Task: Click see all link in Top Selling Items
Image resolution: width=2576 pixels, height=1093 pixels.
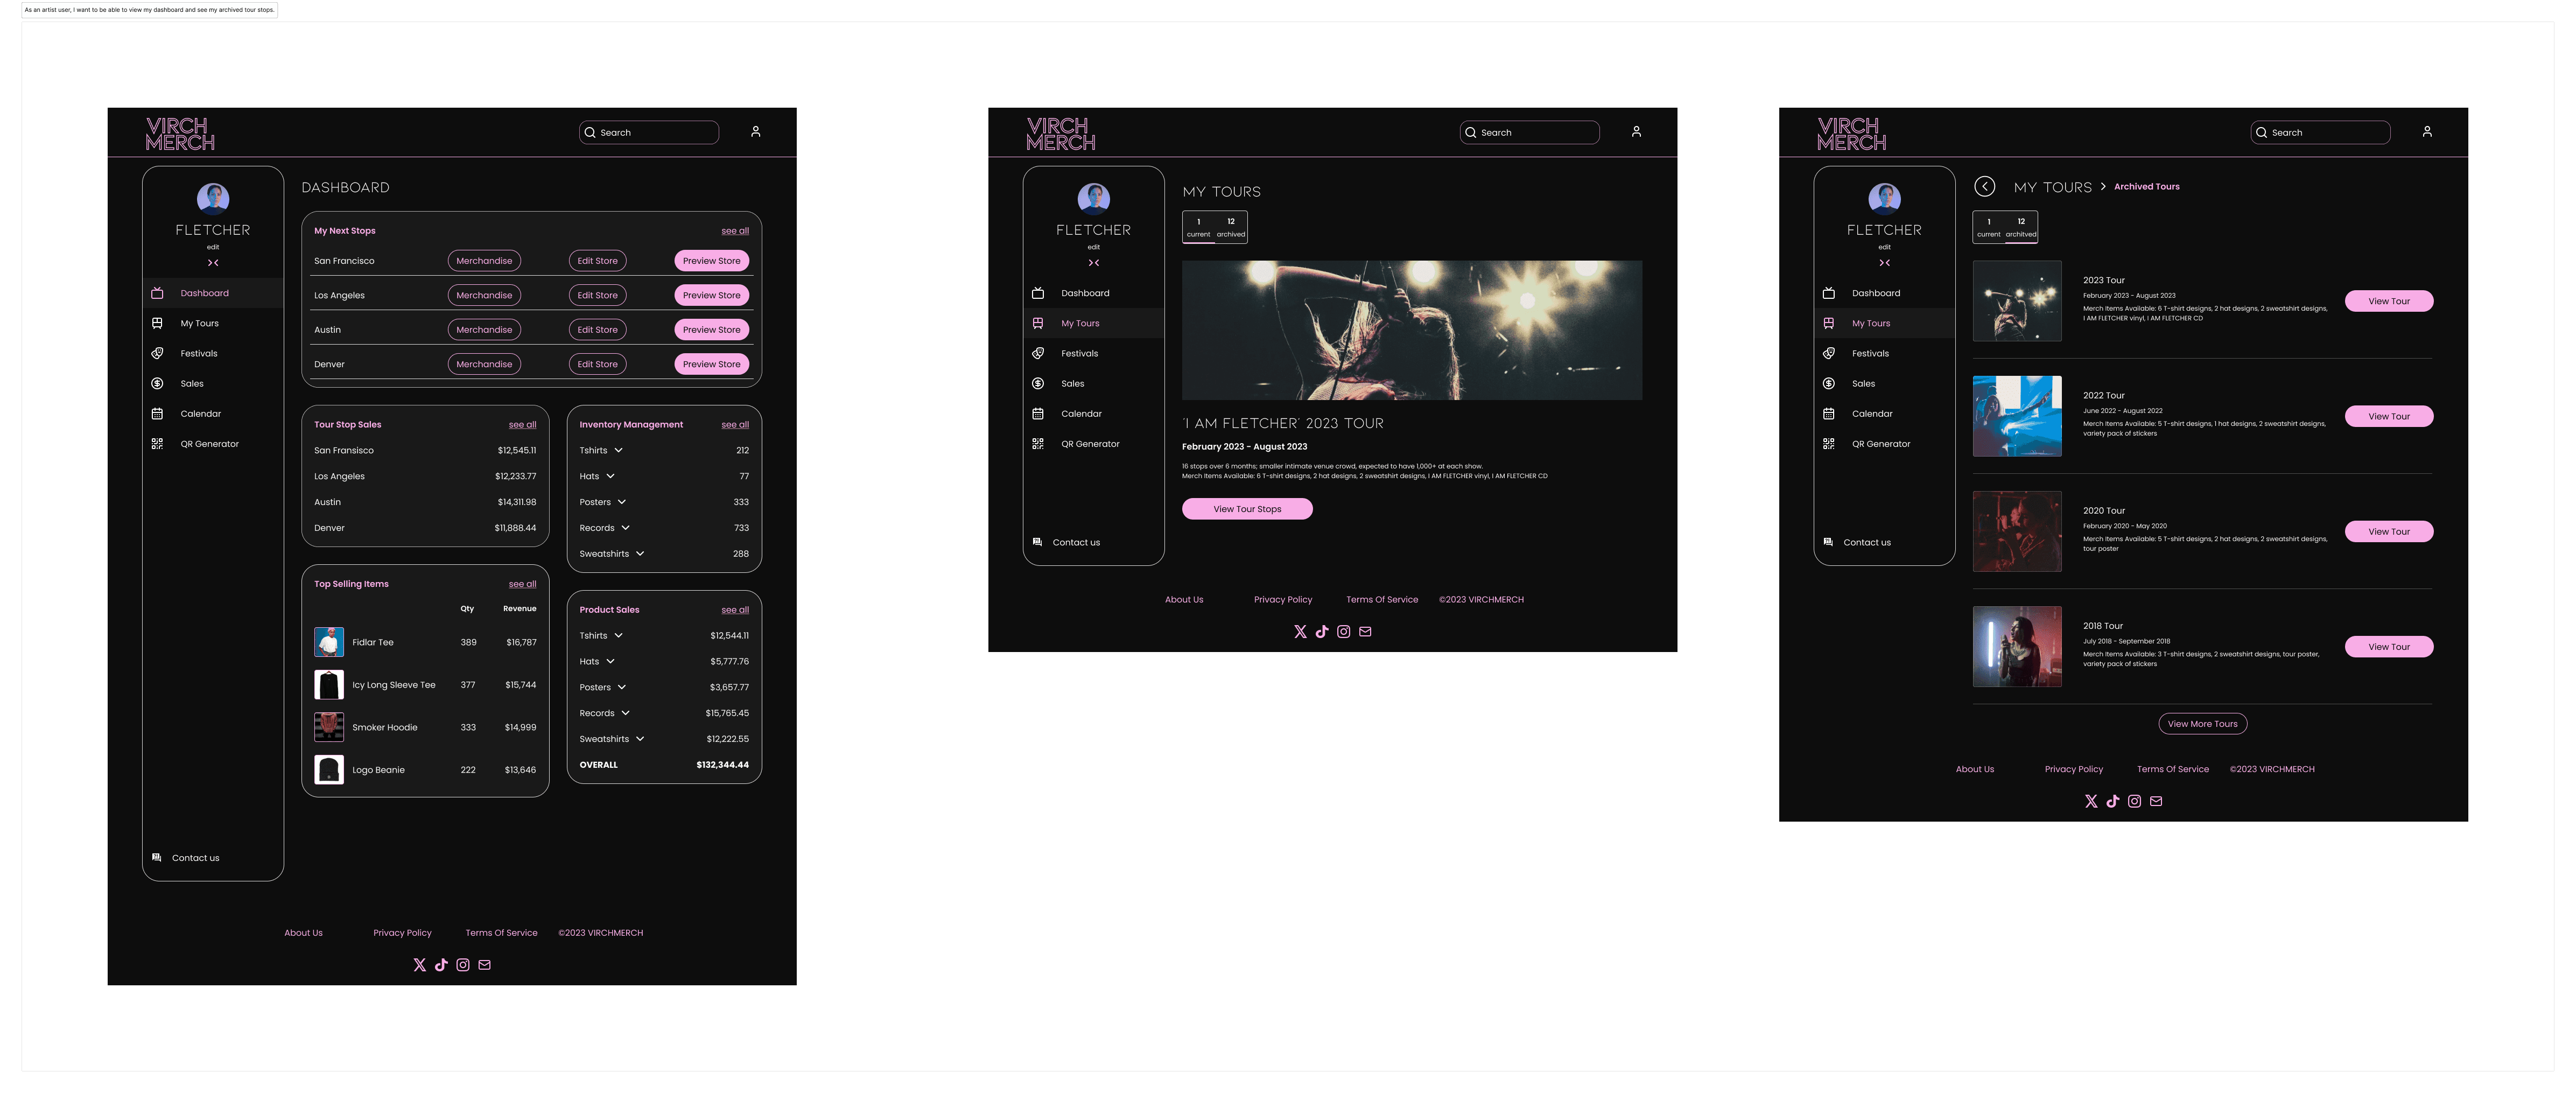Action: (522, 584)
